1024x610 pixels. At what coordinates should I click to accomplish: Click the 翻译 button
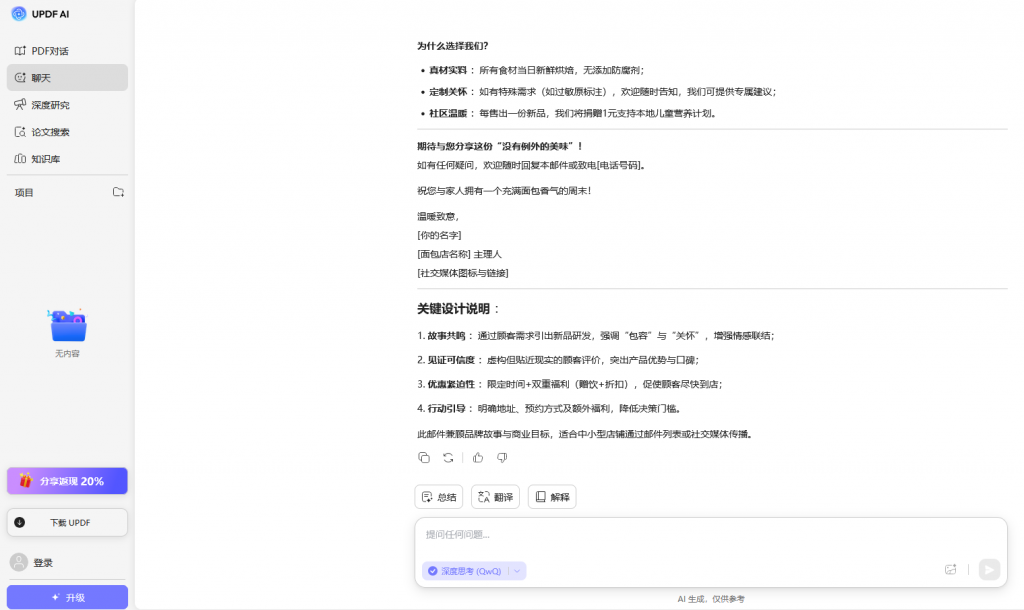pyautogui.click(x=495, y=497)
